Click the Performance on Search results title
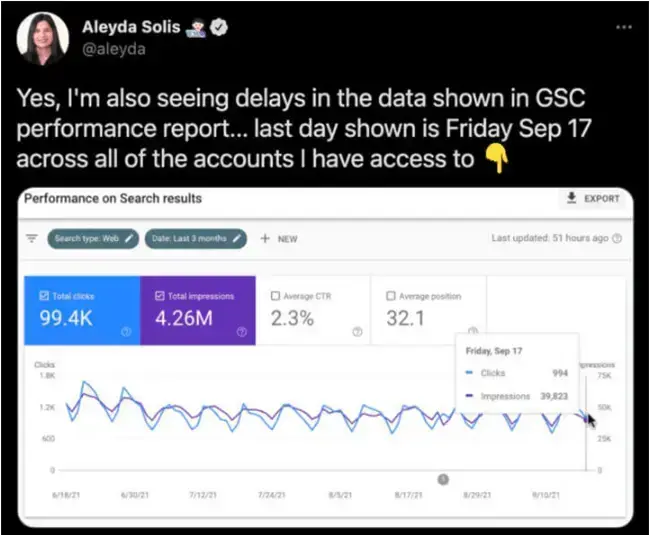Viewport: 650px width, 535px height. click(113, 198)
